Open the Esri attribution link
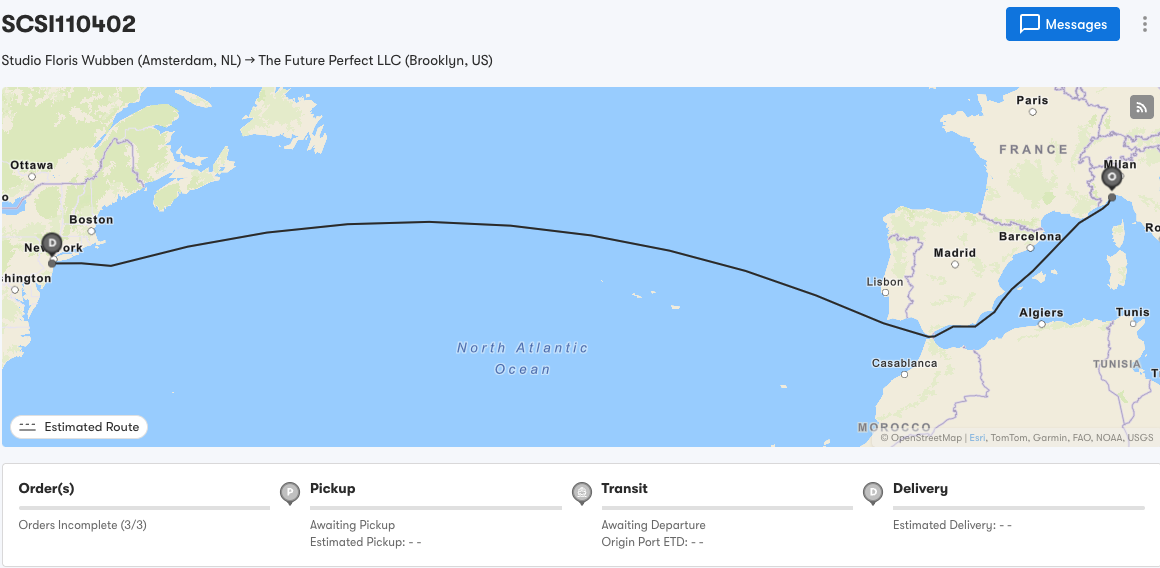Image resolution: width=1160 pixels, height=568 pixels. [x=976, y=438]
